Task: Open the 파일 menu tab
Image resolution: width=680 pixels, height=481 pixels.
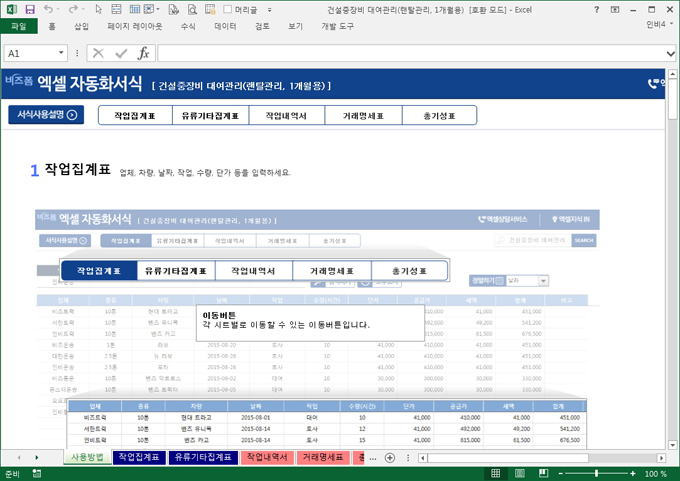Action: tap(18, 27)
